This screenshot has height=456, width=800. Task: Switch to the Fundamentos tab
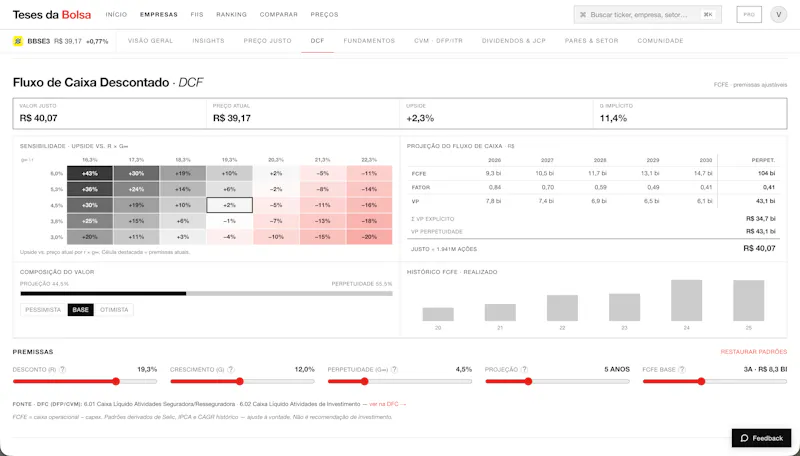click(x=369, y=41)
